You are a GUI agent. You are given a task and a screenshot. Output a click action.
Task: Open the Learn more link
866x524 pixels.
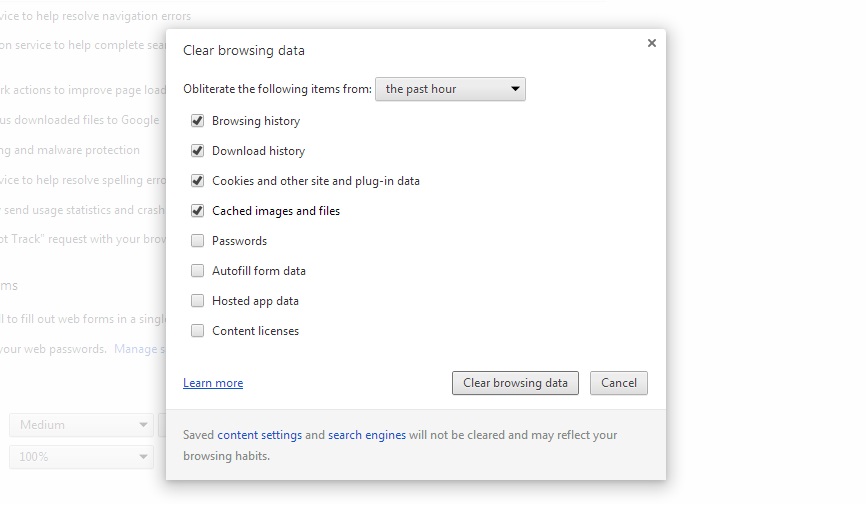(x=213, y=383)
